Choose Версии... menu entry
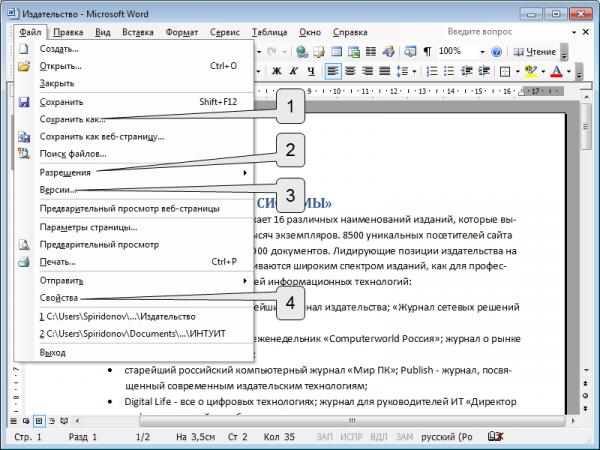The image size is (600, 450). [134, 190]
